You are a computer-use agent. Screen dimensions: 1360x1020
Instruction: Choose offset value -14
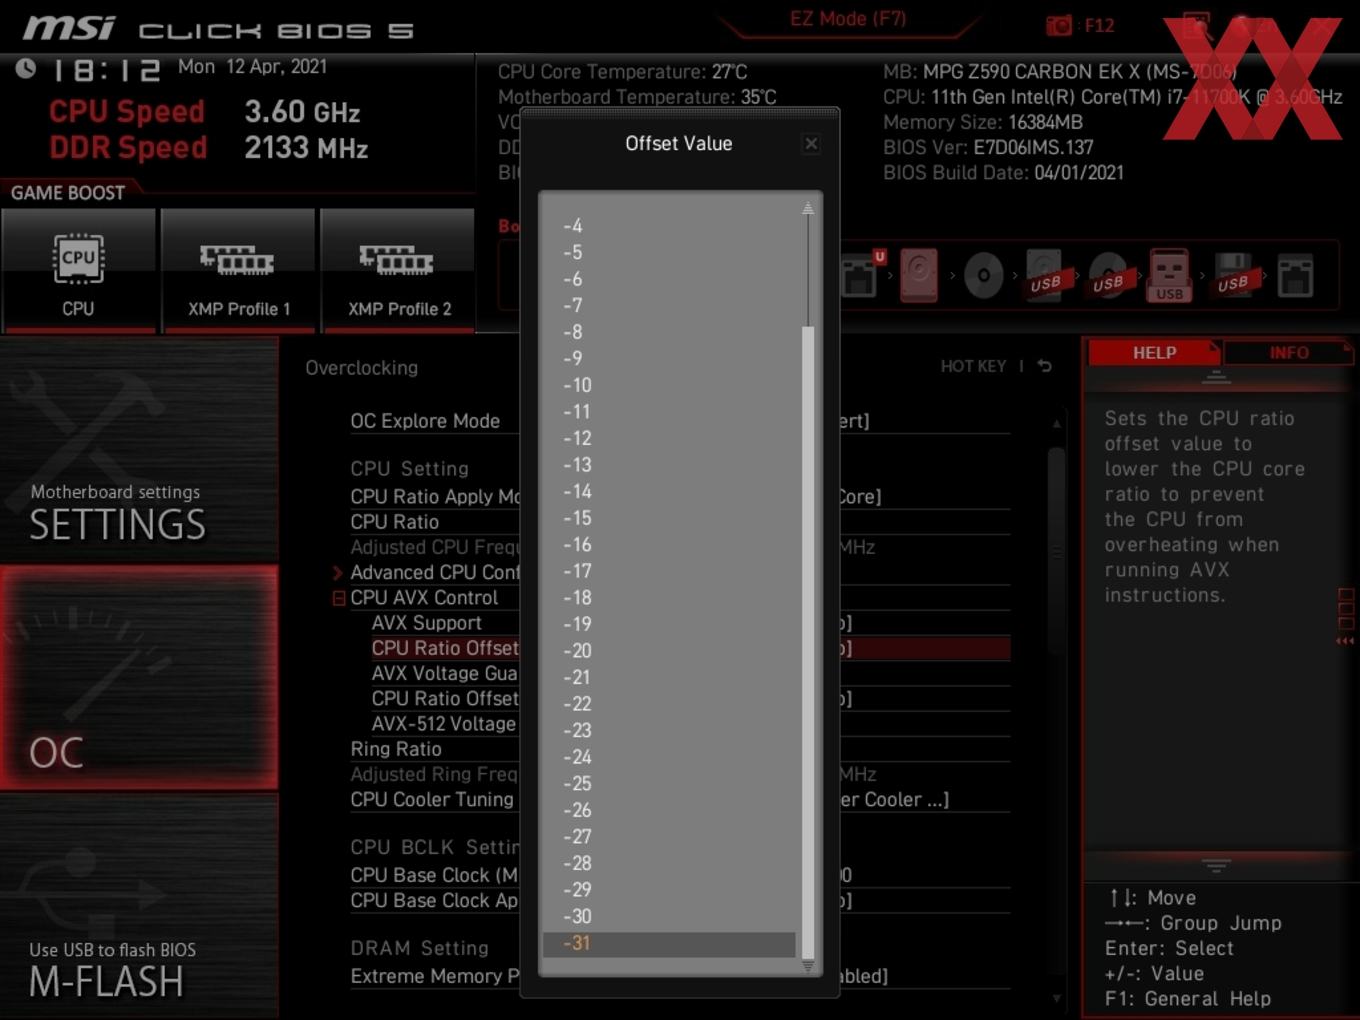pyautogui.click(x=669, y=491)
